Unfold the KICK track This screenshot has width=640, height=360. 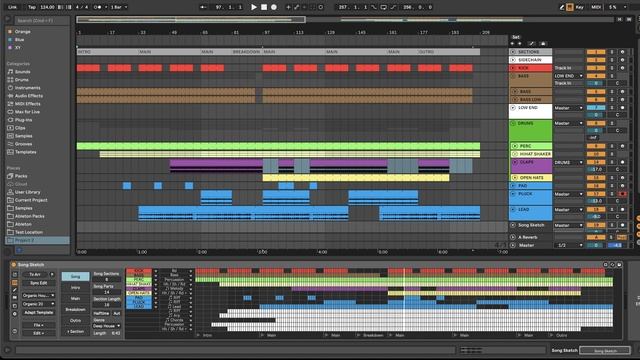pos(513,68)
